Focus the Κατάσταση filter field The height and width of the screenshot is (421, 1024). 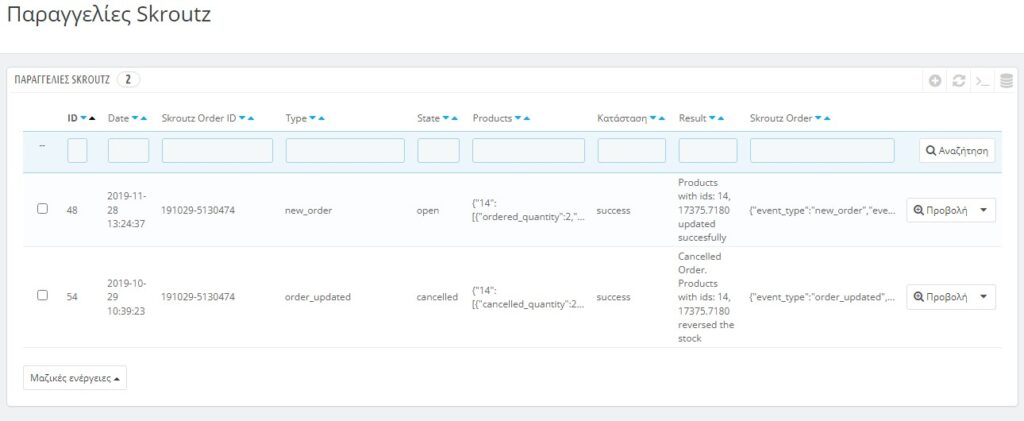click(x=632, y=151)
